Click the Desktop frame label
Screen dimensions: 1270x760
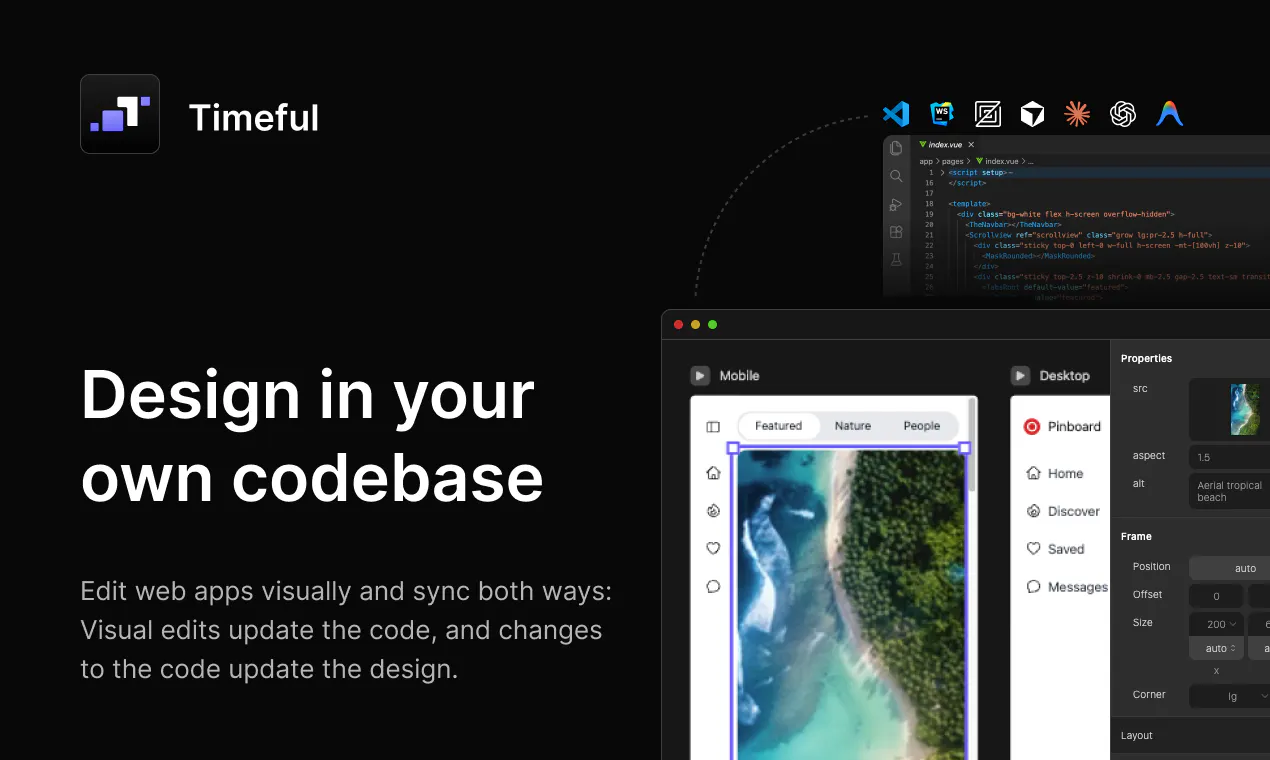[1064, 376]
